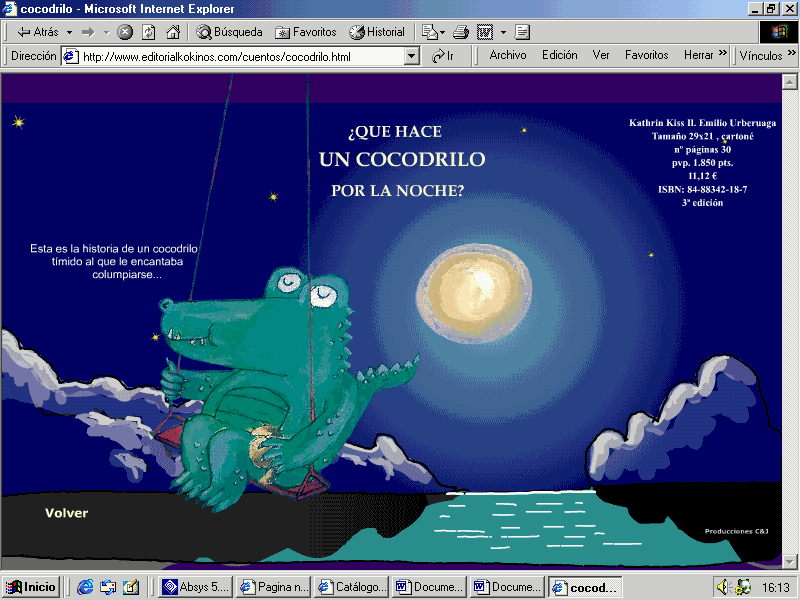Click the Discuss toolbar icon
The width and height of the screenshot is (800, 600).
(x=522, y=32)
